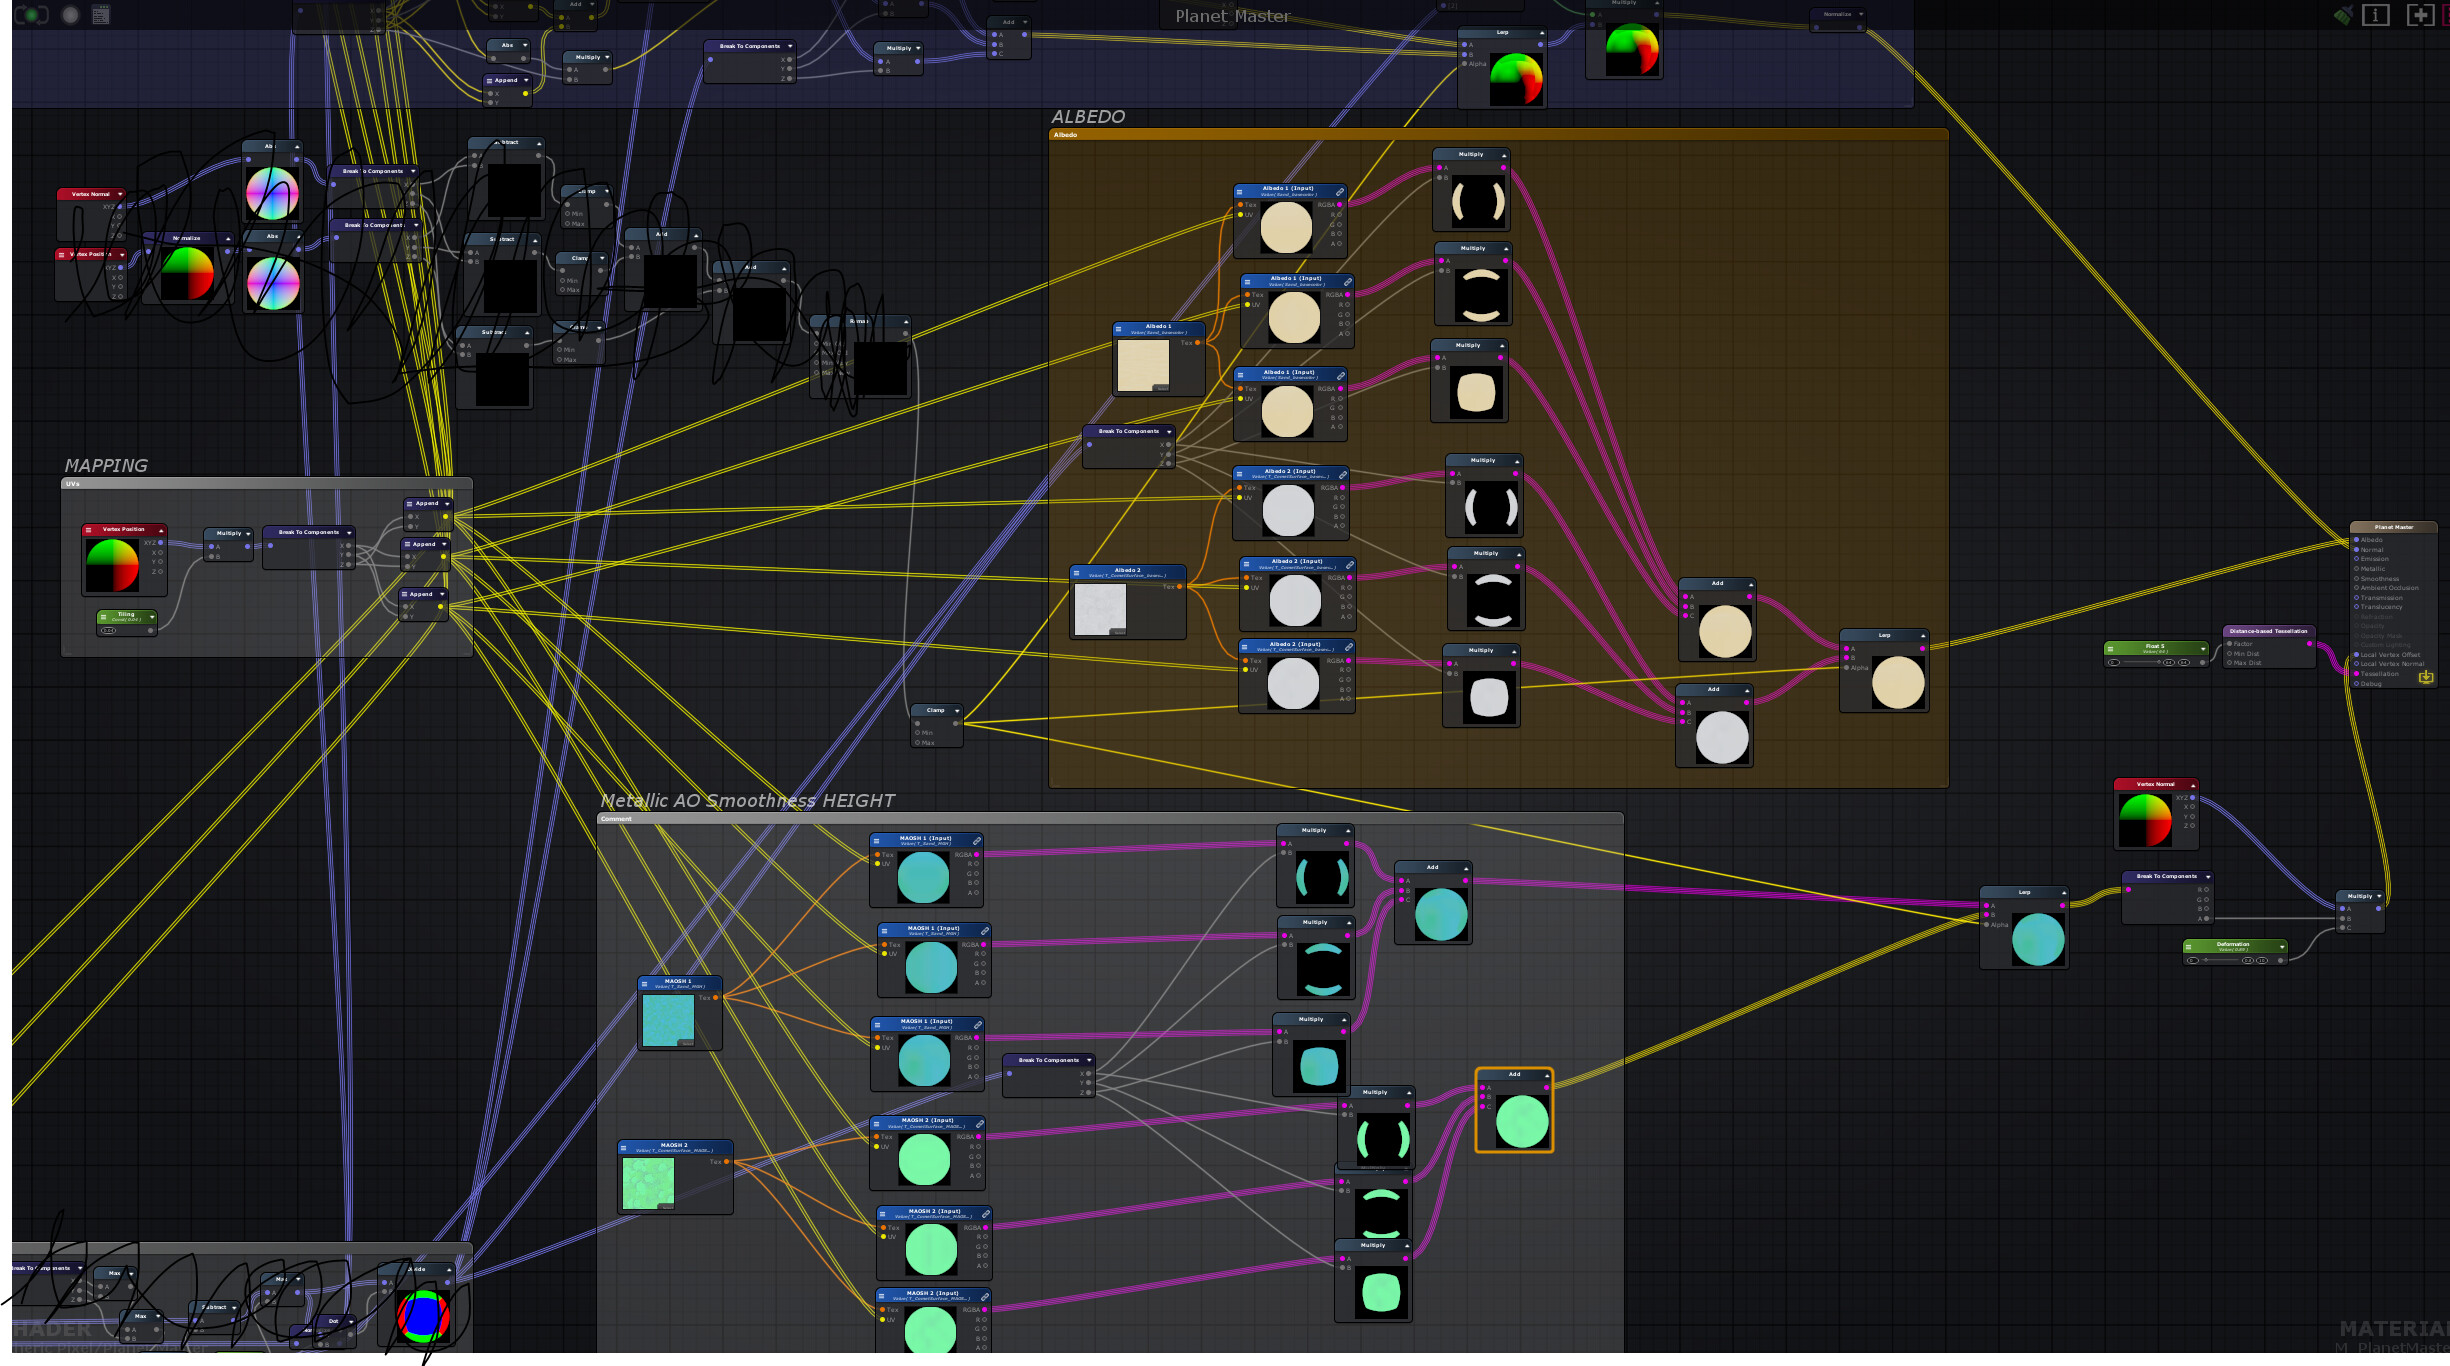Viewport: 2450px width, 1366px height.
Task: Select the Float 5 property node
Action: 2155,648
